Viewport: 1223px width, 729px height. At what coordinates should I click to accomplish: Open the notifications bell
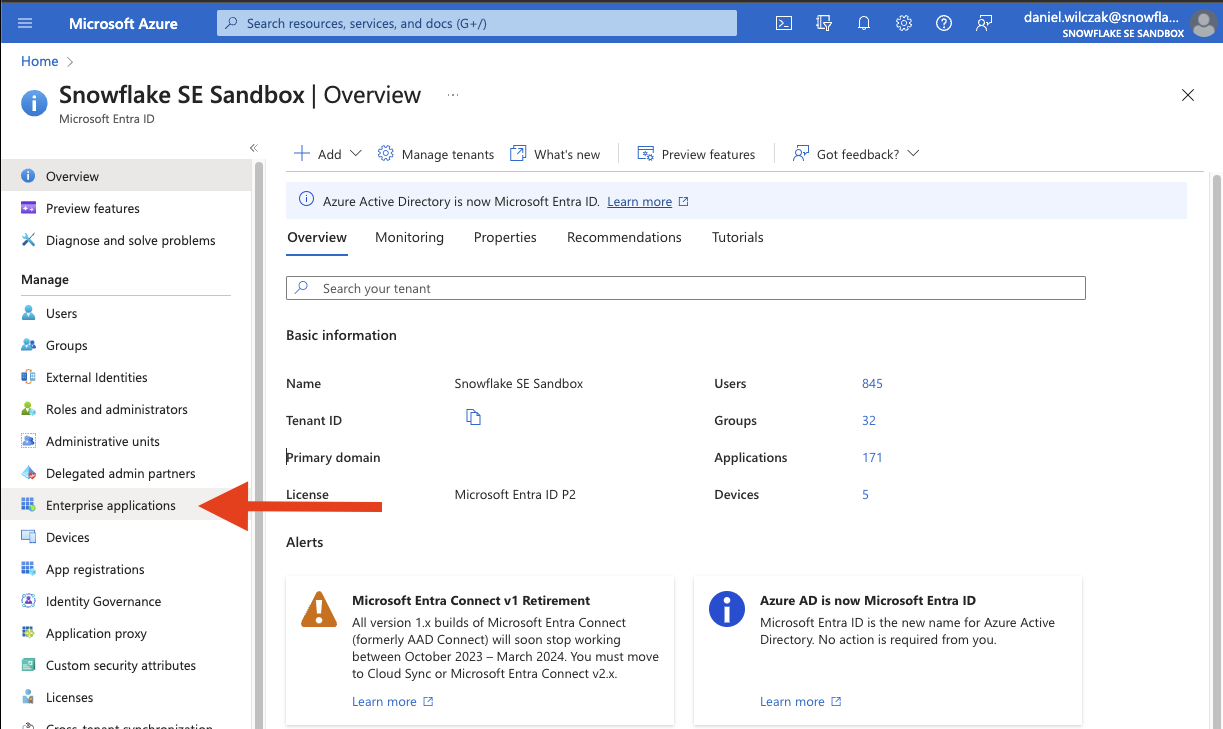(x=864, y=23)
